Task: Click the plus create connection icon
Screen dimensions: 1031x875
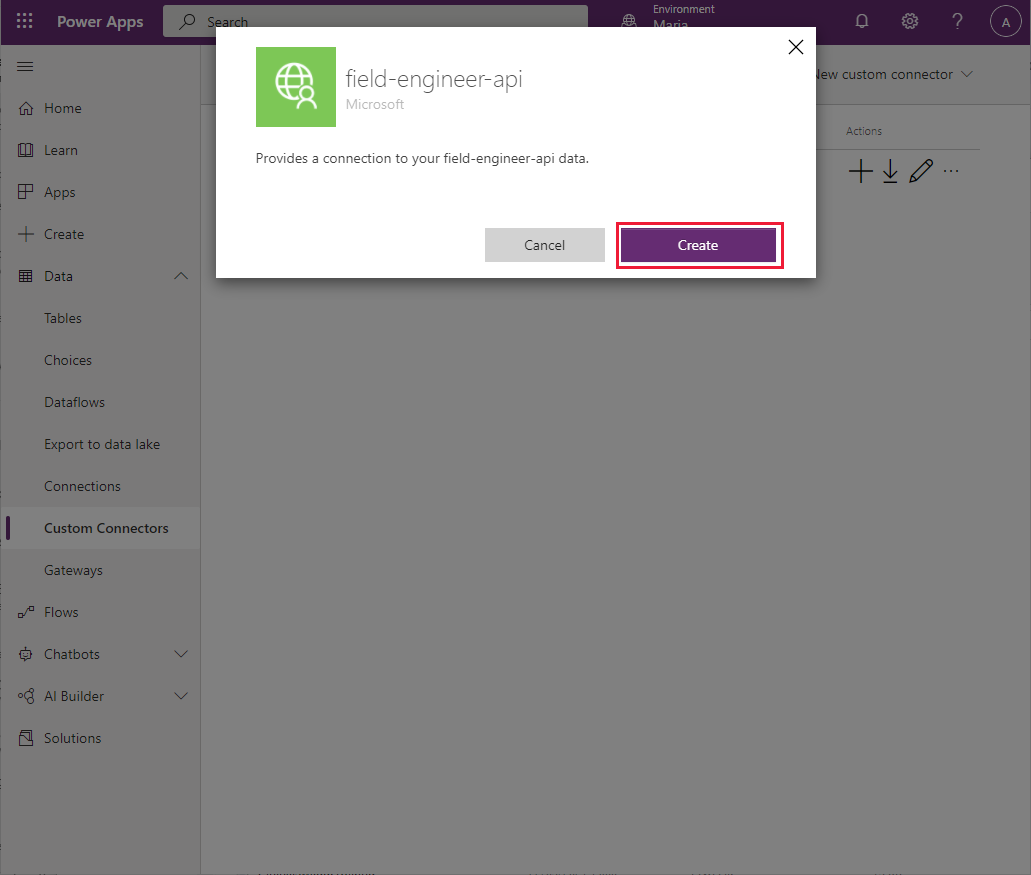Action: pos(860,172)
